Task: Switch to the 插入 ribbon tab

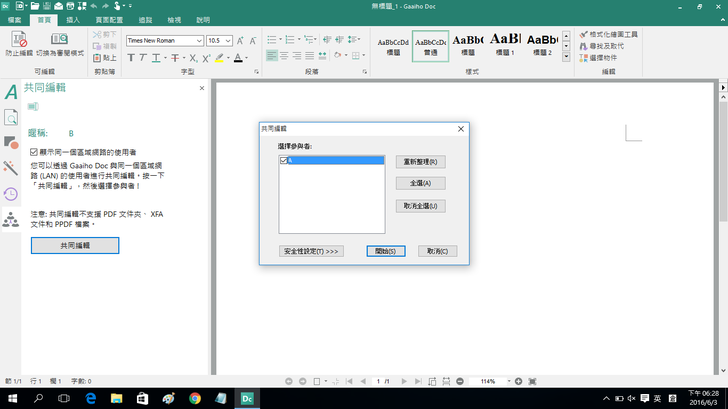Action: [x=73, y=19]
